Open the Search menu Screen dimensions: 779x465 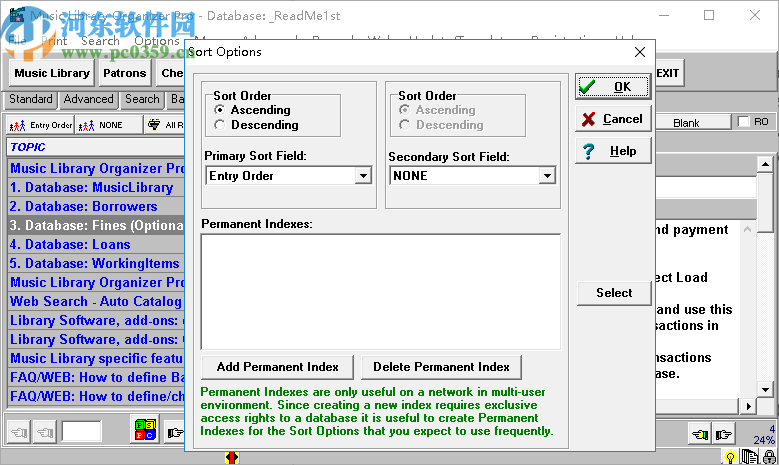coord(100,41)
